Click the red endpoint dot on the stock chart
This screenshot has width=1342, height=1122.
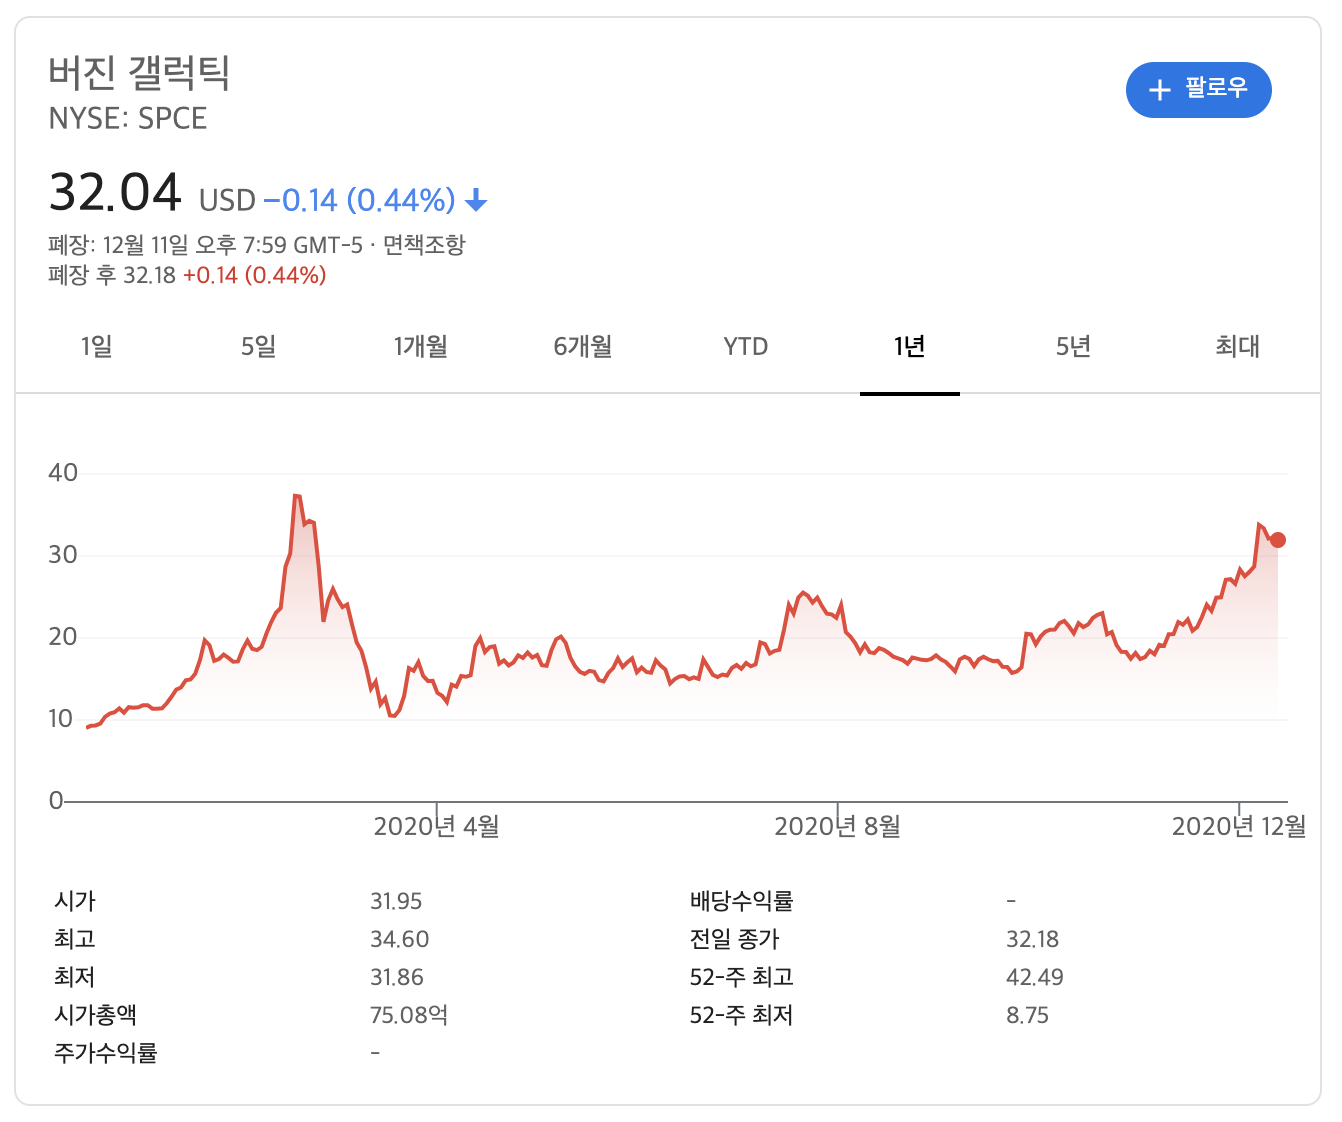pos(1277,540)
